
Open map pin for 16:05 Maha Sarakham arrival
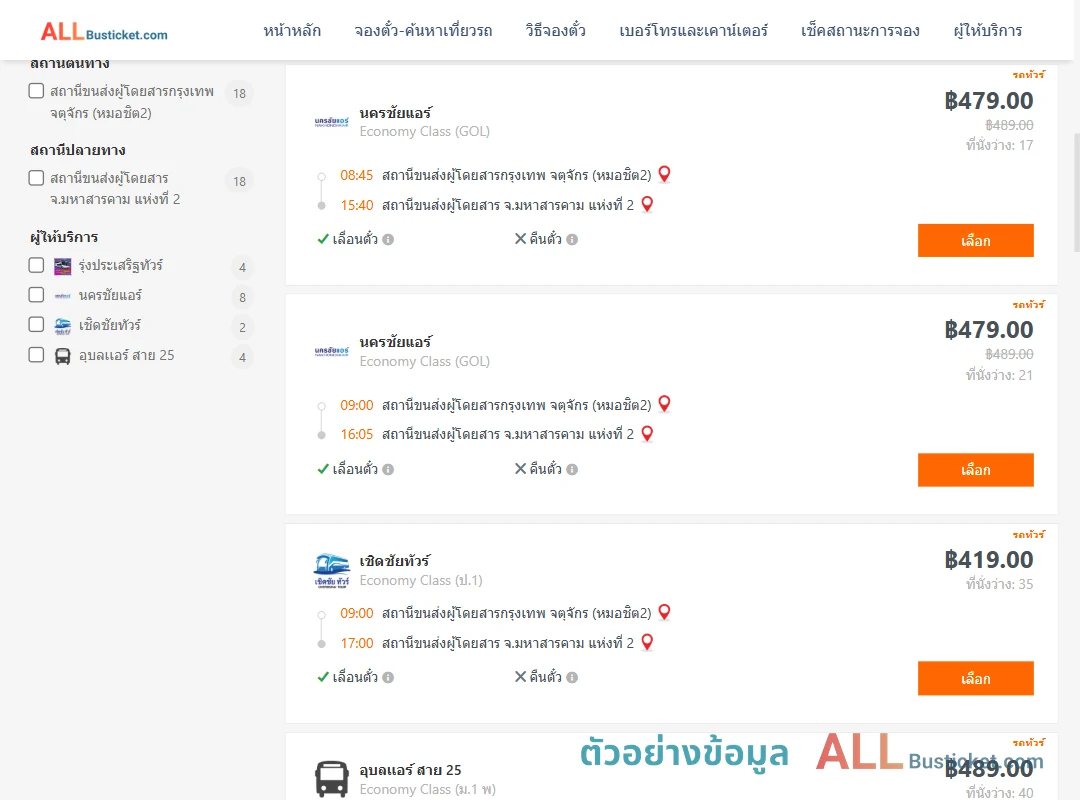[647, 433]
